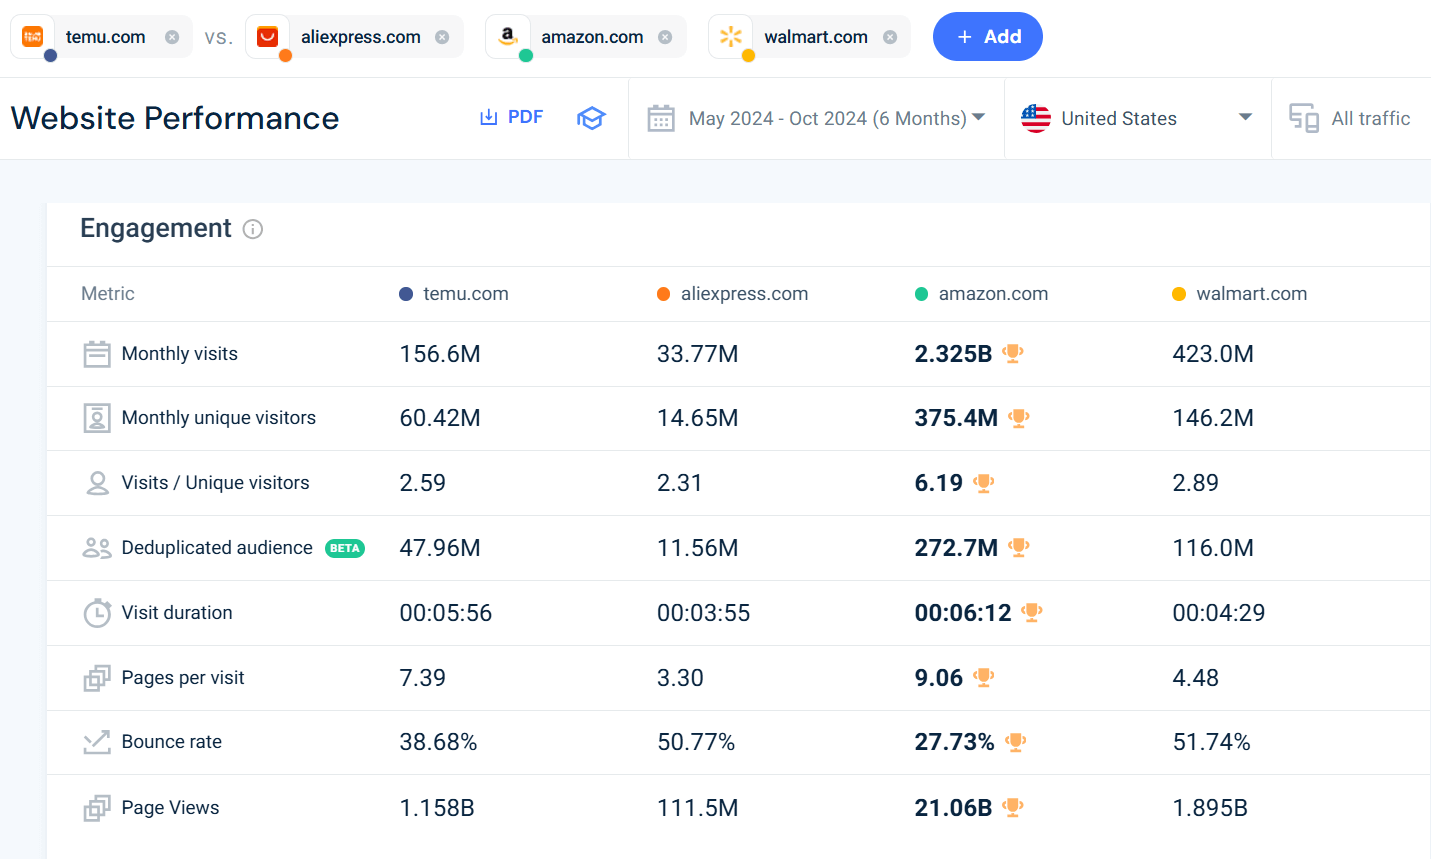The width and height of the screenshot is (1431, 859).
Task: Click the Monthly visits trophy icon for amazon.com
Action: (x=1013, y=353)
